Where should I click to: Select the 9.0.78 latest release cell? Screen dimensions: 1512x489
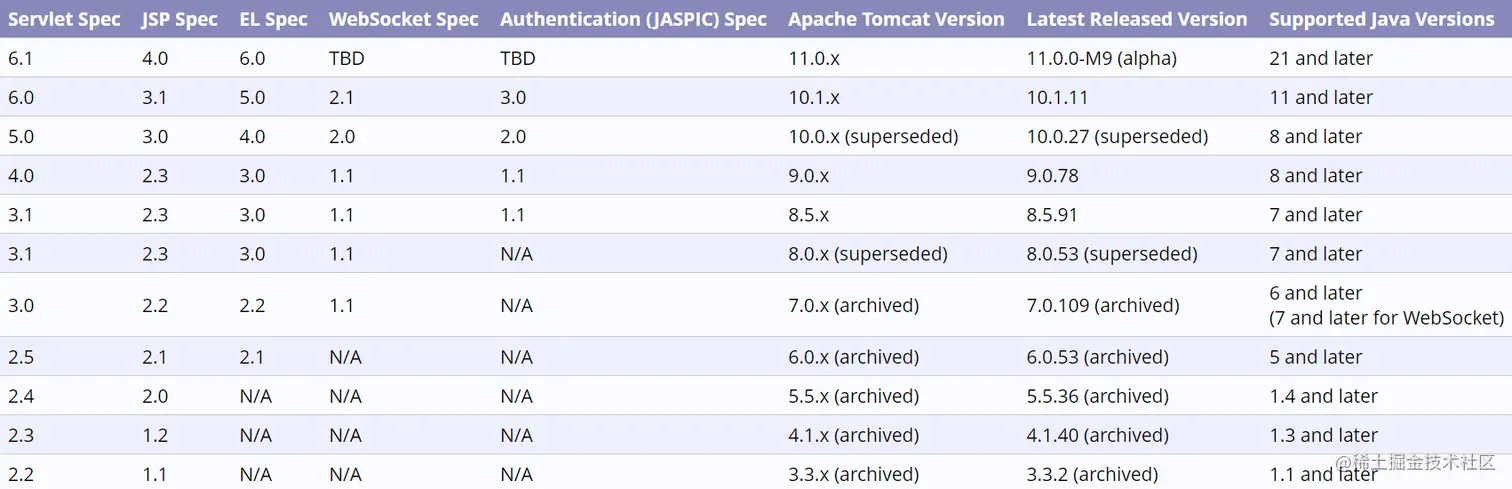click(1052, 175)
